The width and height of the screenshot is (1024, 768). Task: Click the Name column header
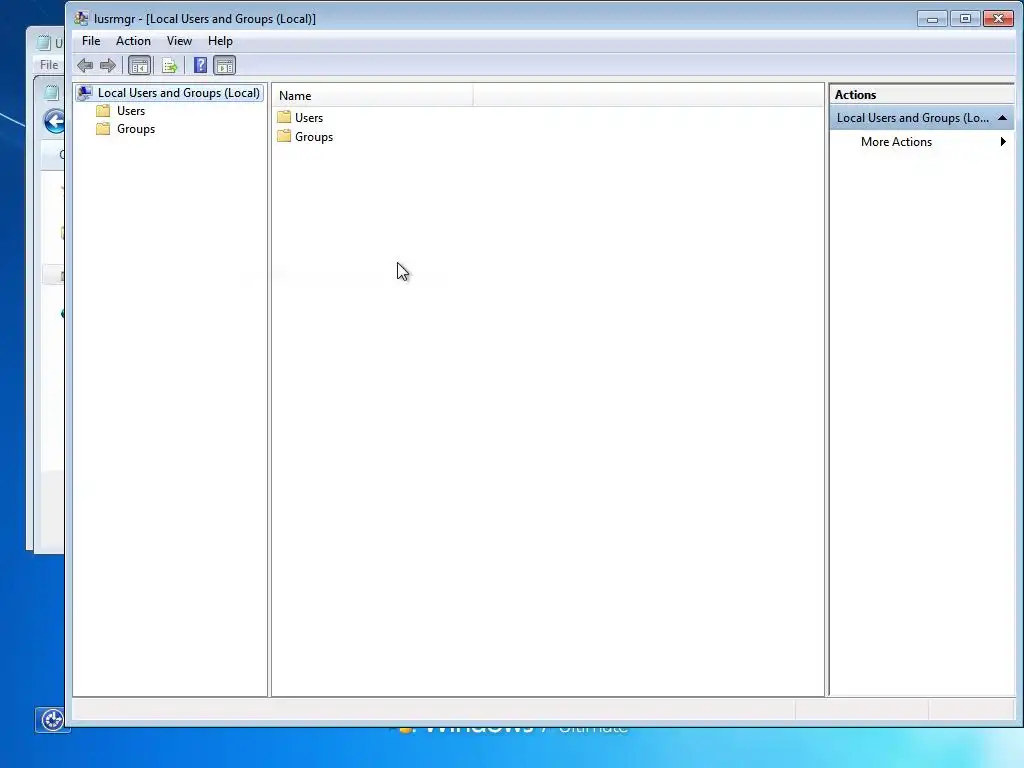372,95
